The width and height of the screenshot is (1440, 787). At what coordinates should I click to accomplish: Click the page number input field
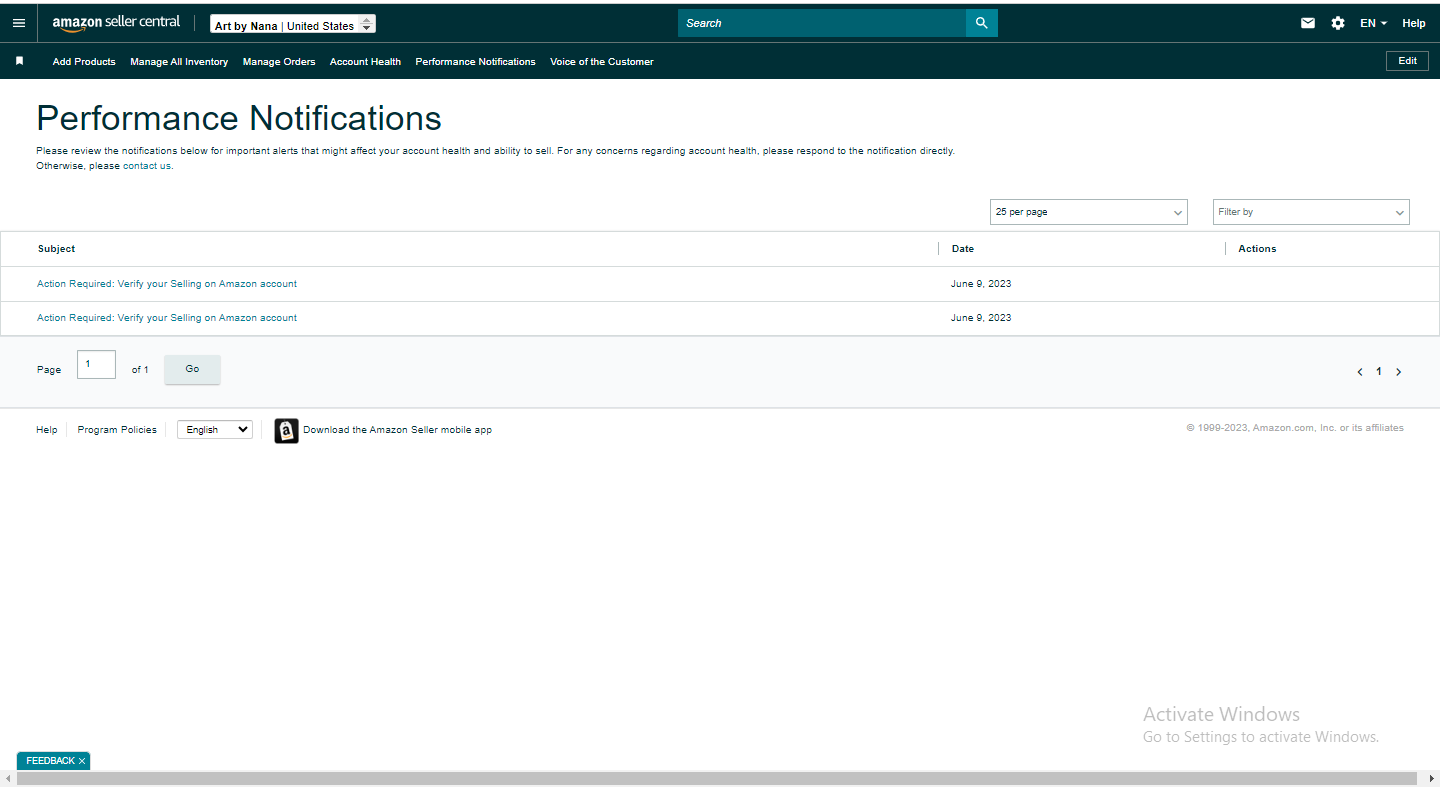click(x=96, y=365)
